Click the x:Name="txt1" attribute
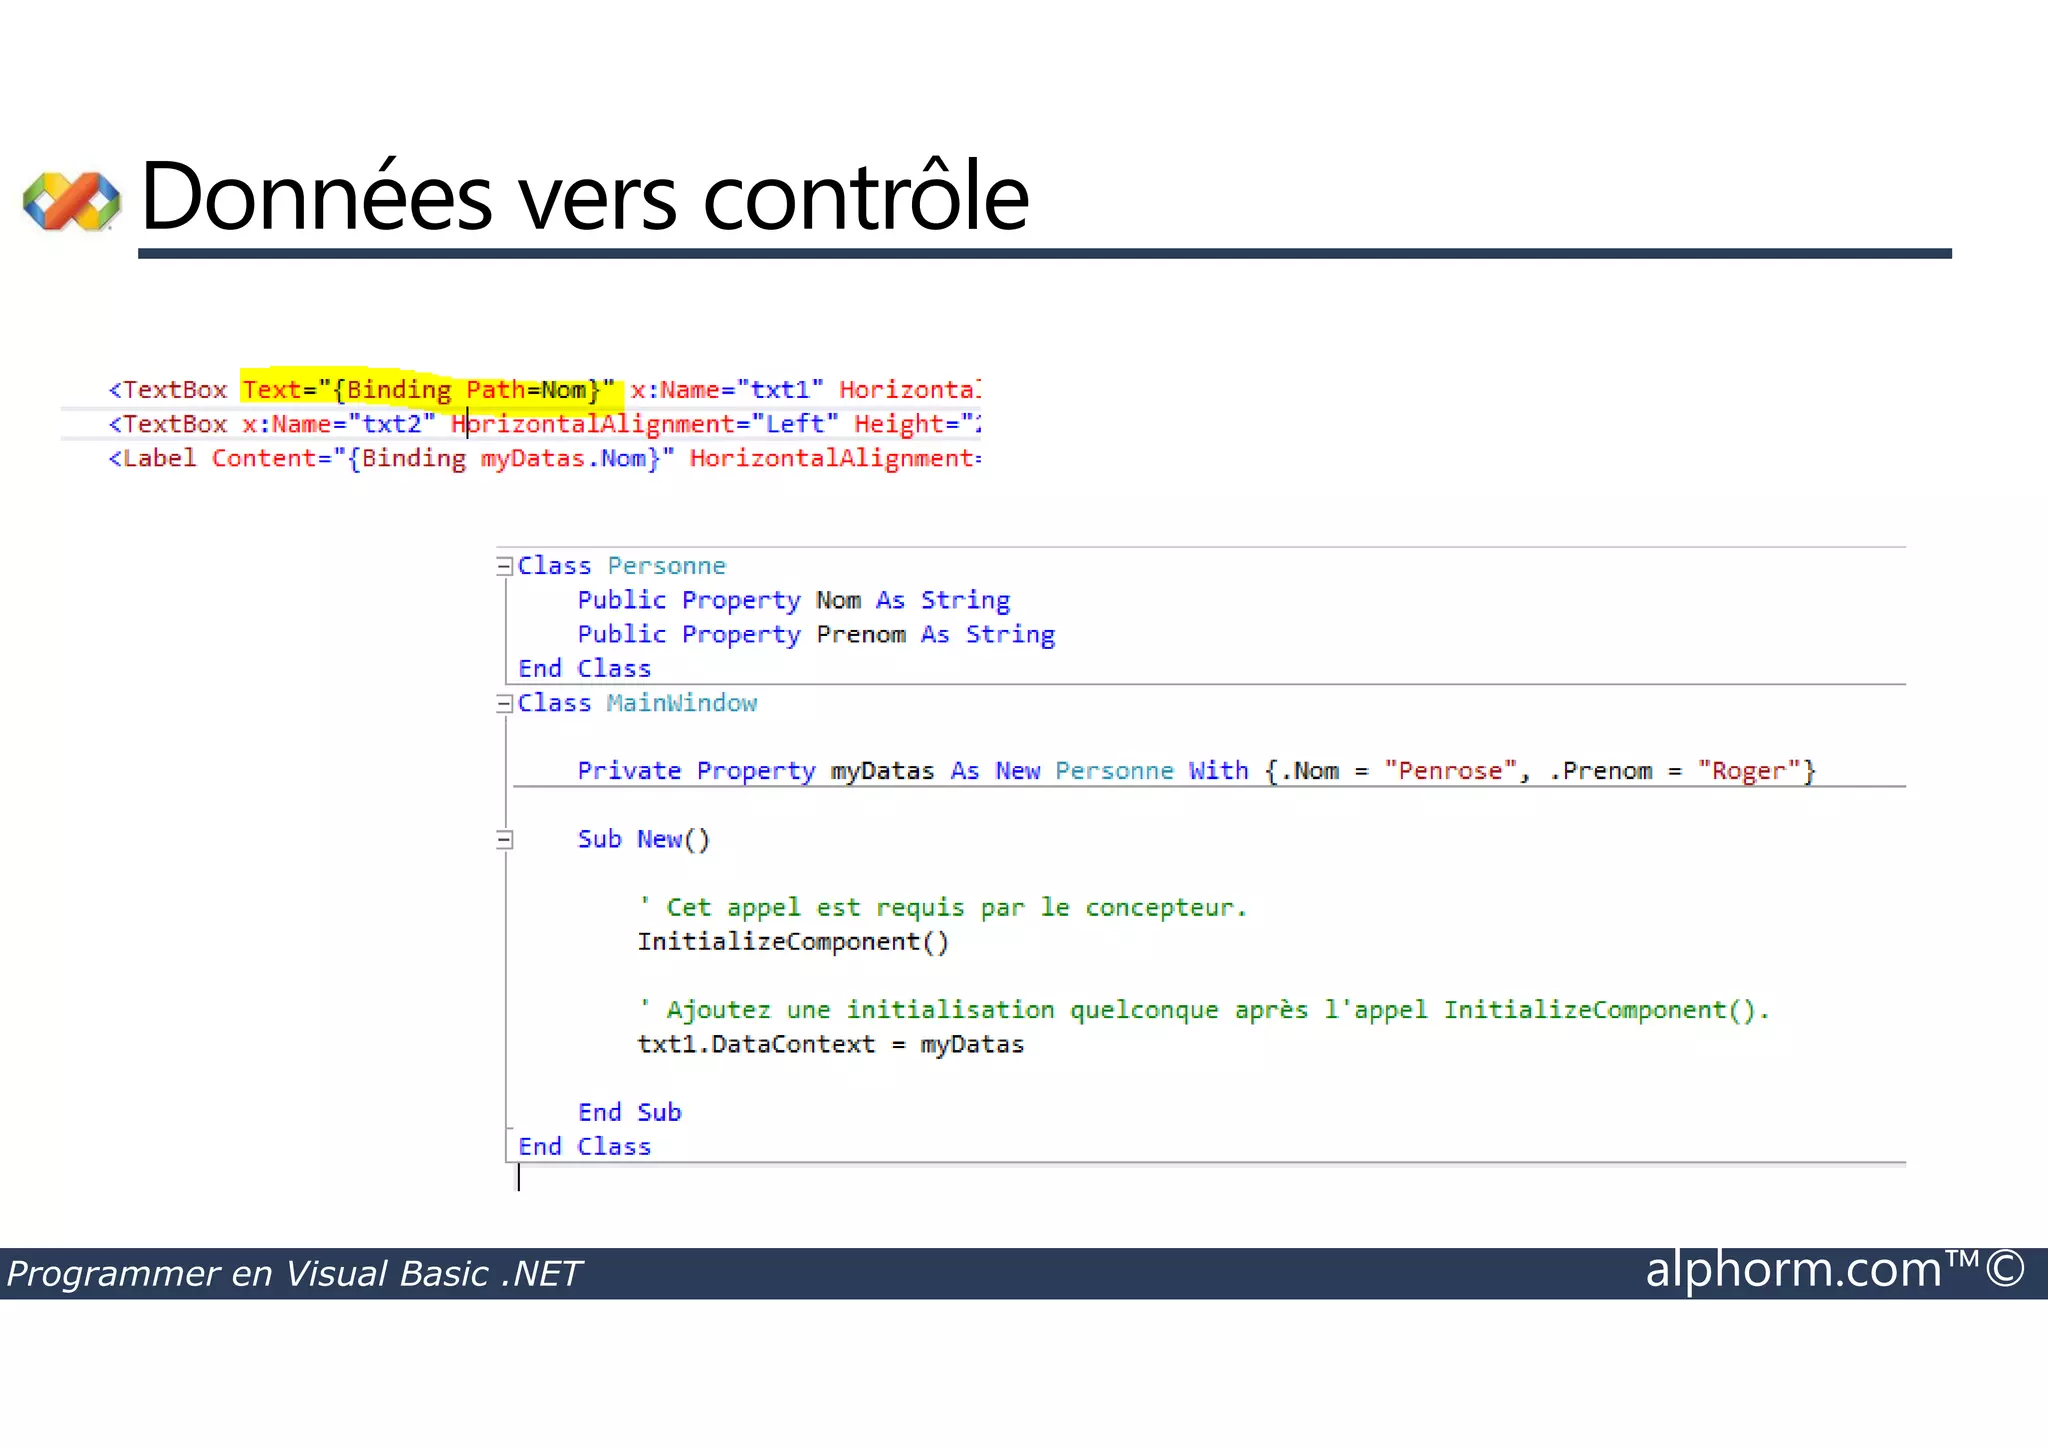This screenshot has width=2048, height=1447. pos(727,389)
